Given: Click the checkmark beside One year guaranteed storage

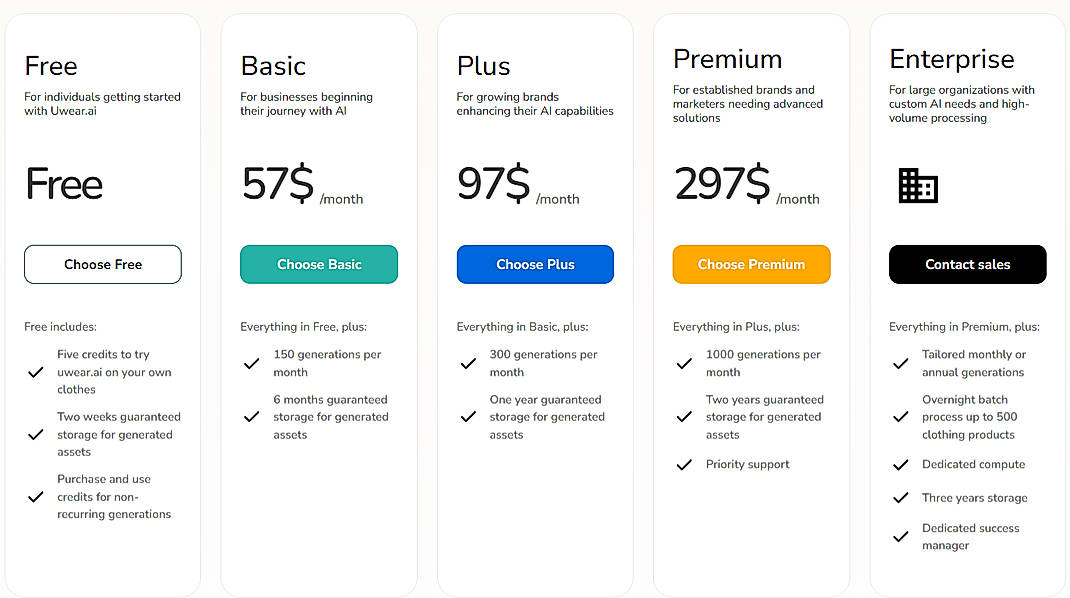Looking at the screenshot, I should pyautogui.click(x=468, y=417).
